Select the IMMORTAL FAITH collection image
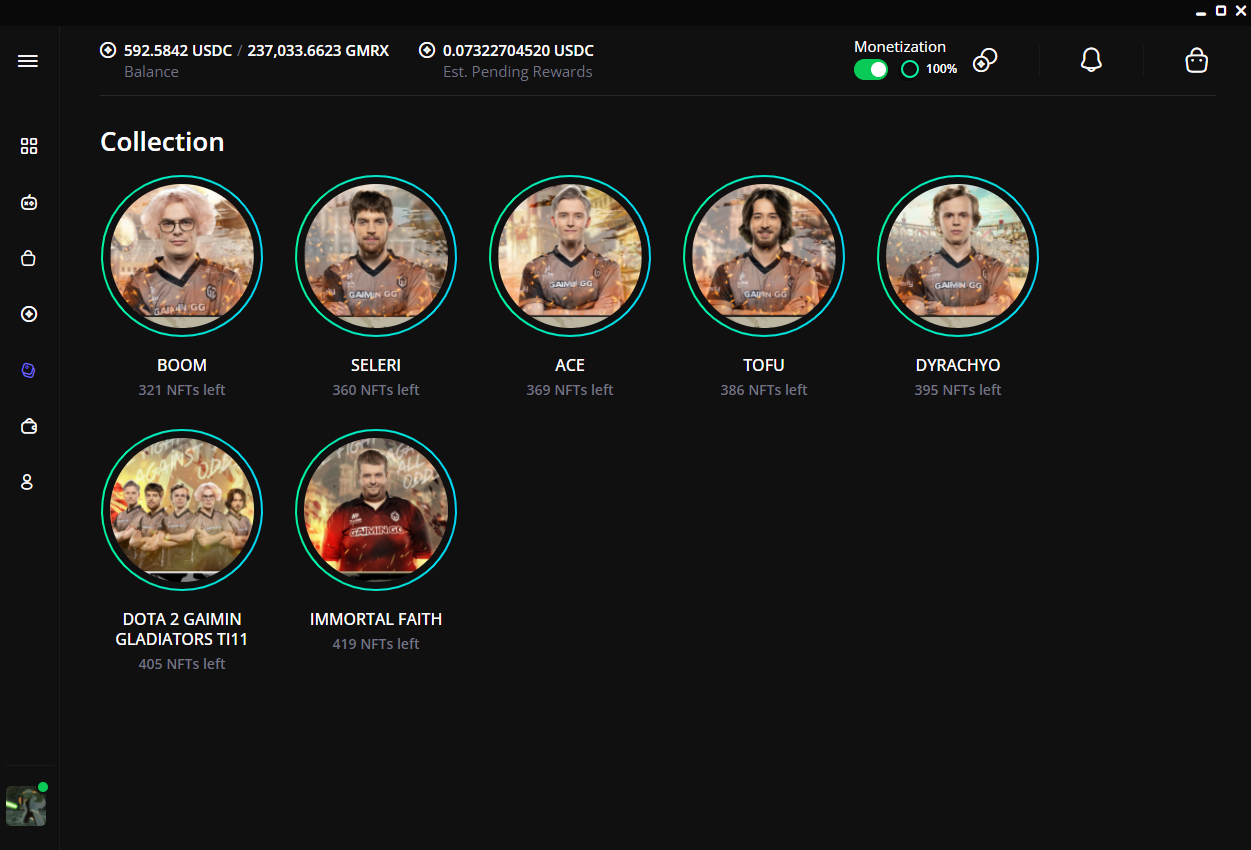The height and width of the screenshot is (850, 1251). tap(376, 511)
